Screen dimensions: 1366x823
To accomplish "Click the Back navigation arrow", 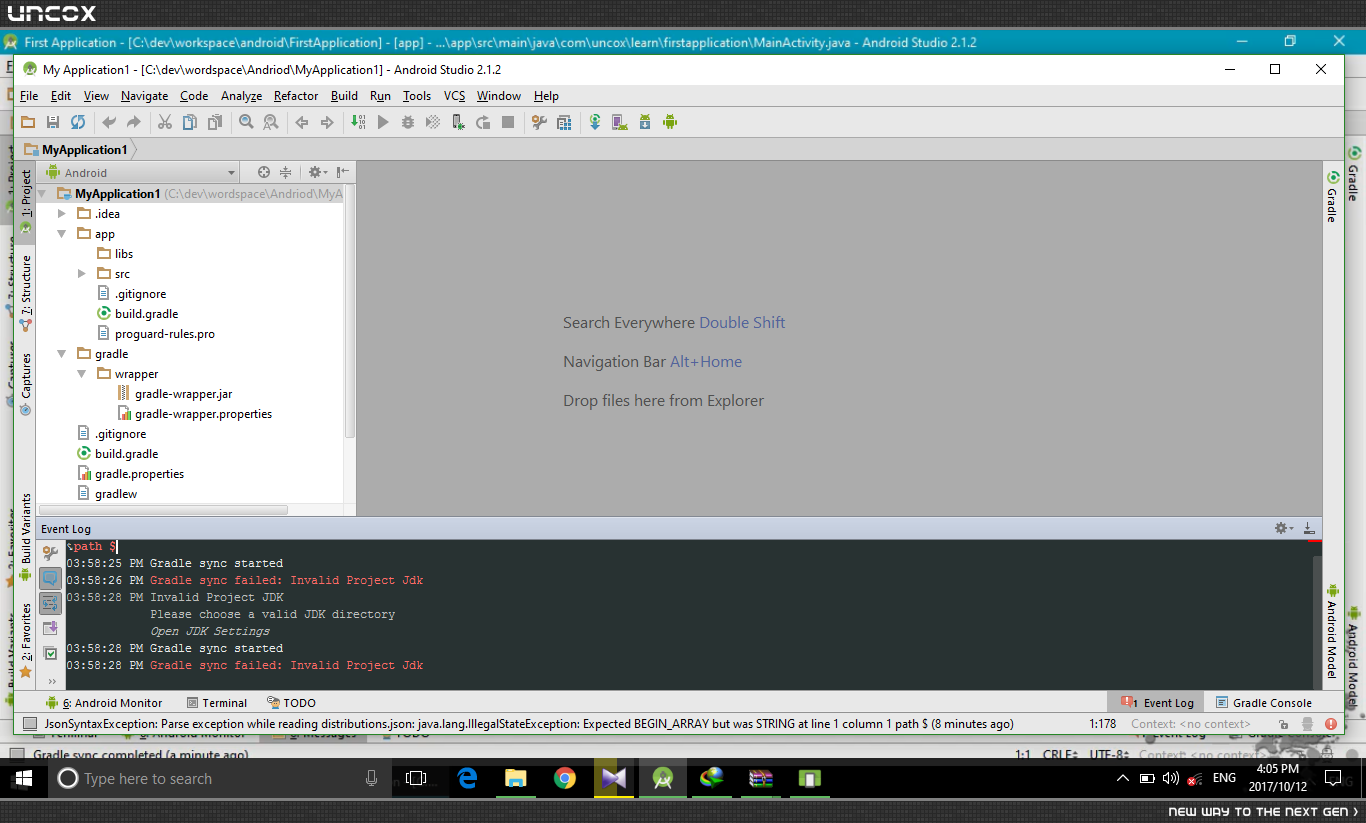I will point(302,122).
